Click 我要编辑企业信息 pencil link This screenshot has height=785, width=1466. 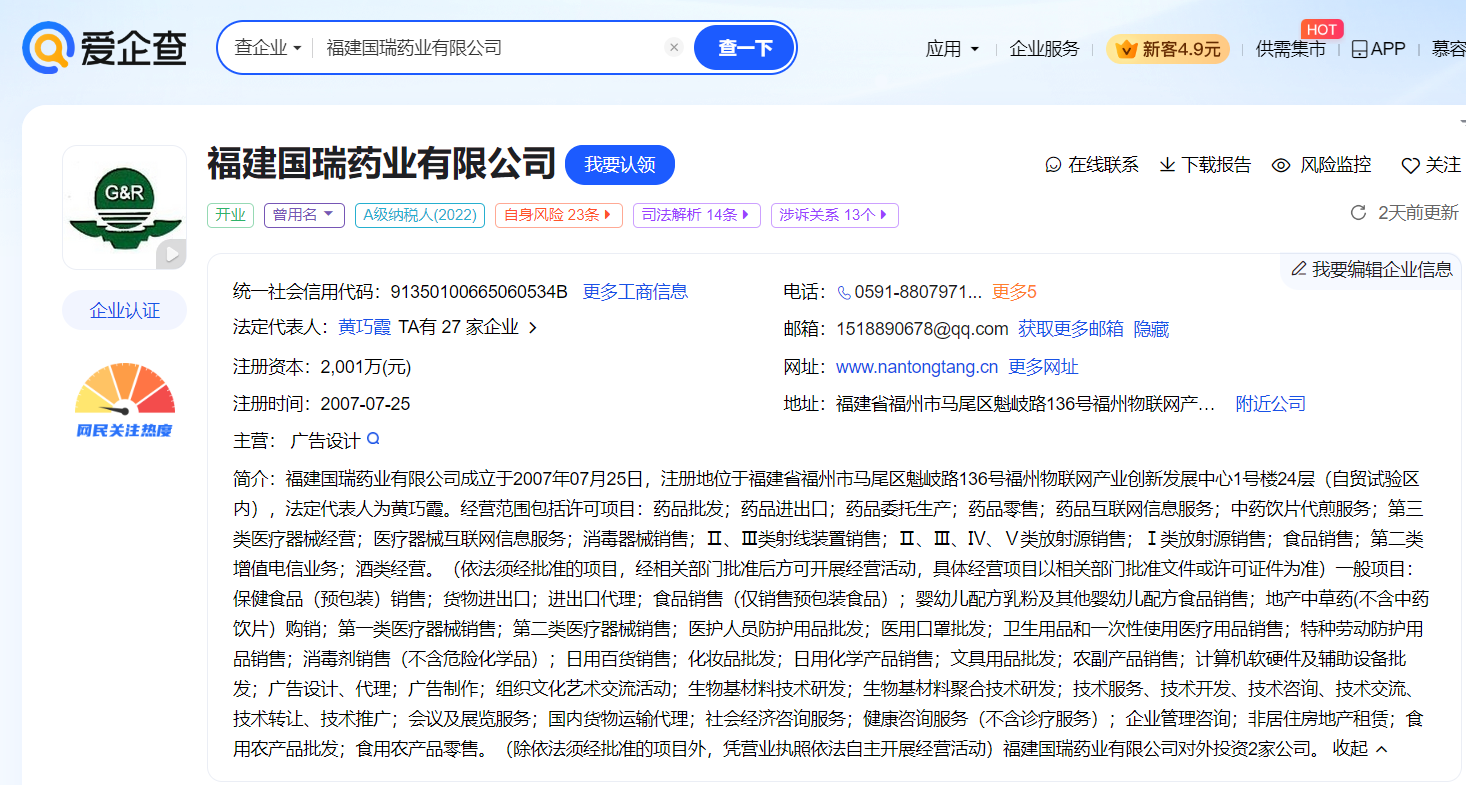1371,269
